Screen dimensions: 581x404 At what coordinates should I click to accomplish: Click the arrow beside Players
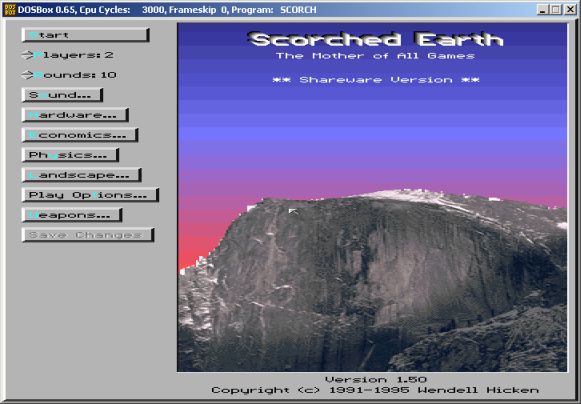tap(27, 55)
